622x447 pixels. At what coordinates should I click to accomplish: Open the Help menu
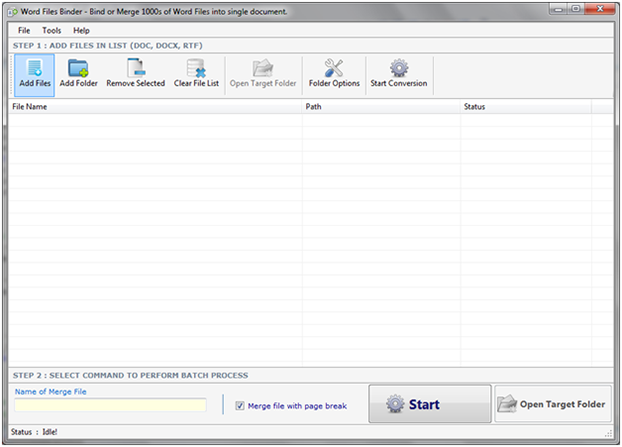click(x=81, y=31)
